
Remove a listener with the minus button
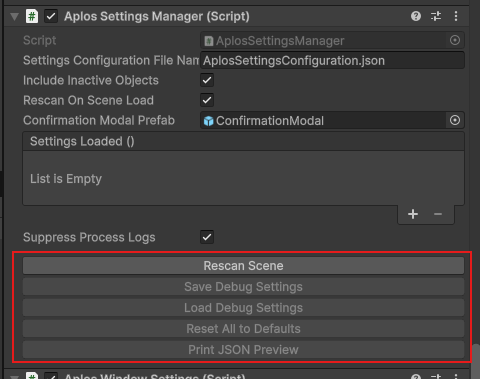click(x=438, y=214)
